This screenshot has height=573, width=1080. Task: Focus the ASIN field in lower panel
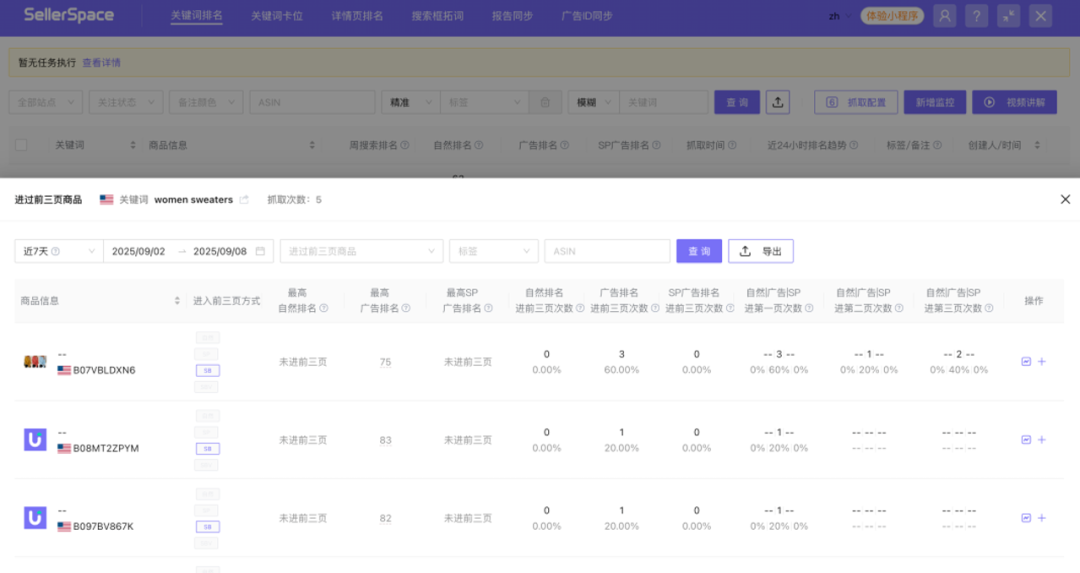607,251
